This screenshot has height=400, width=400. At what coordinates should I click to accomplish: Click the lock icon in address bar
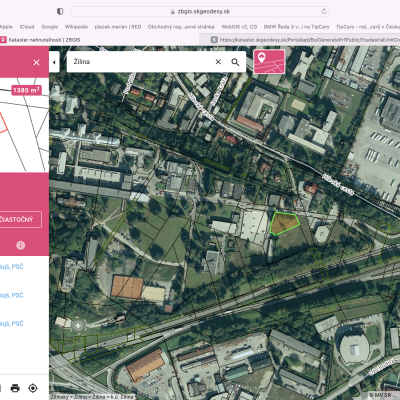173,12
